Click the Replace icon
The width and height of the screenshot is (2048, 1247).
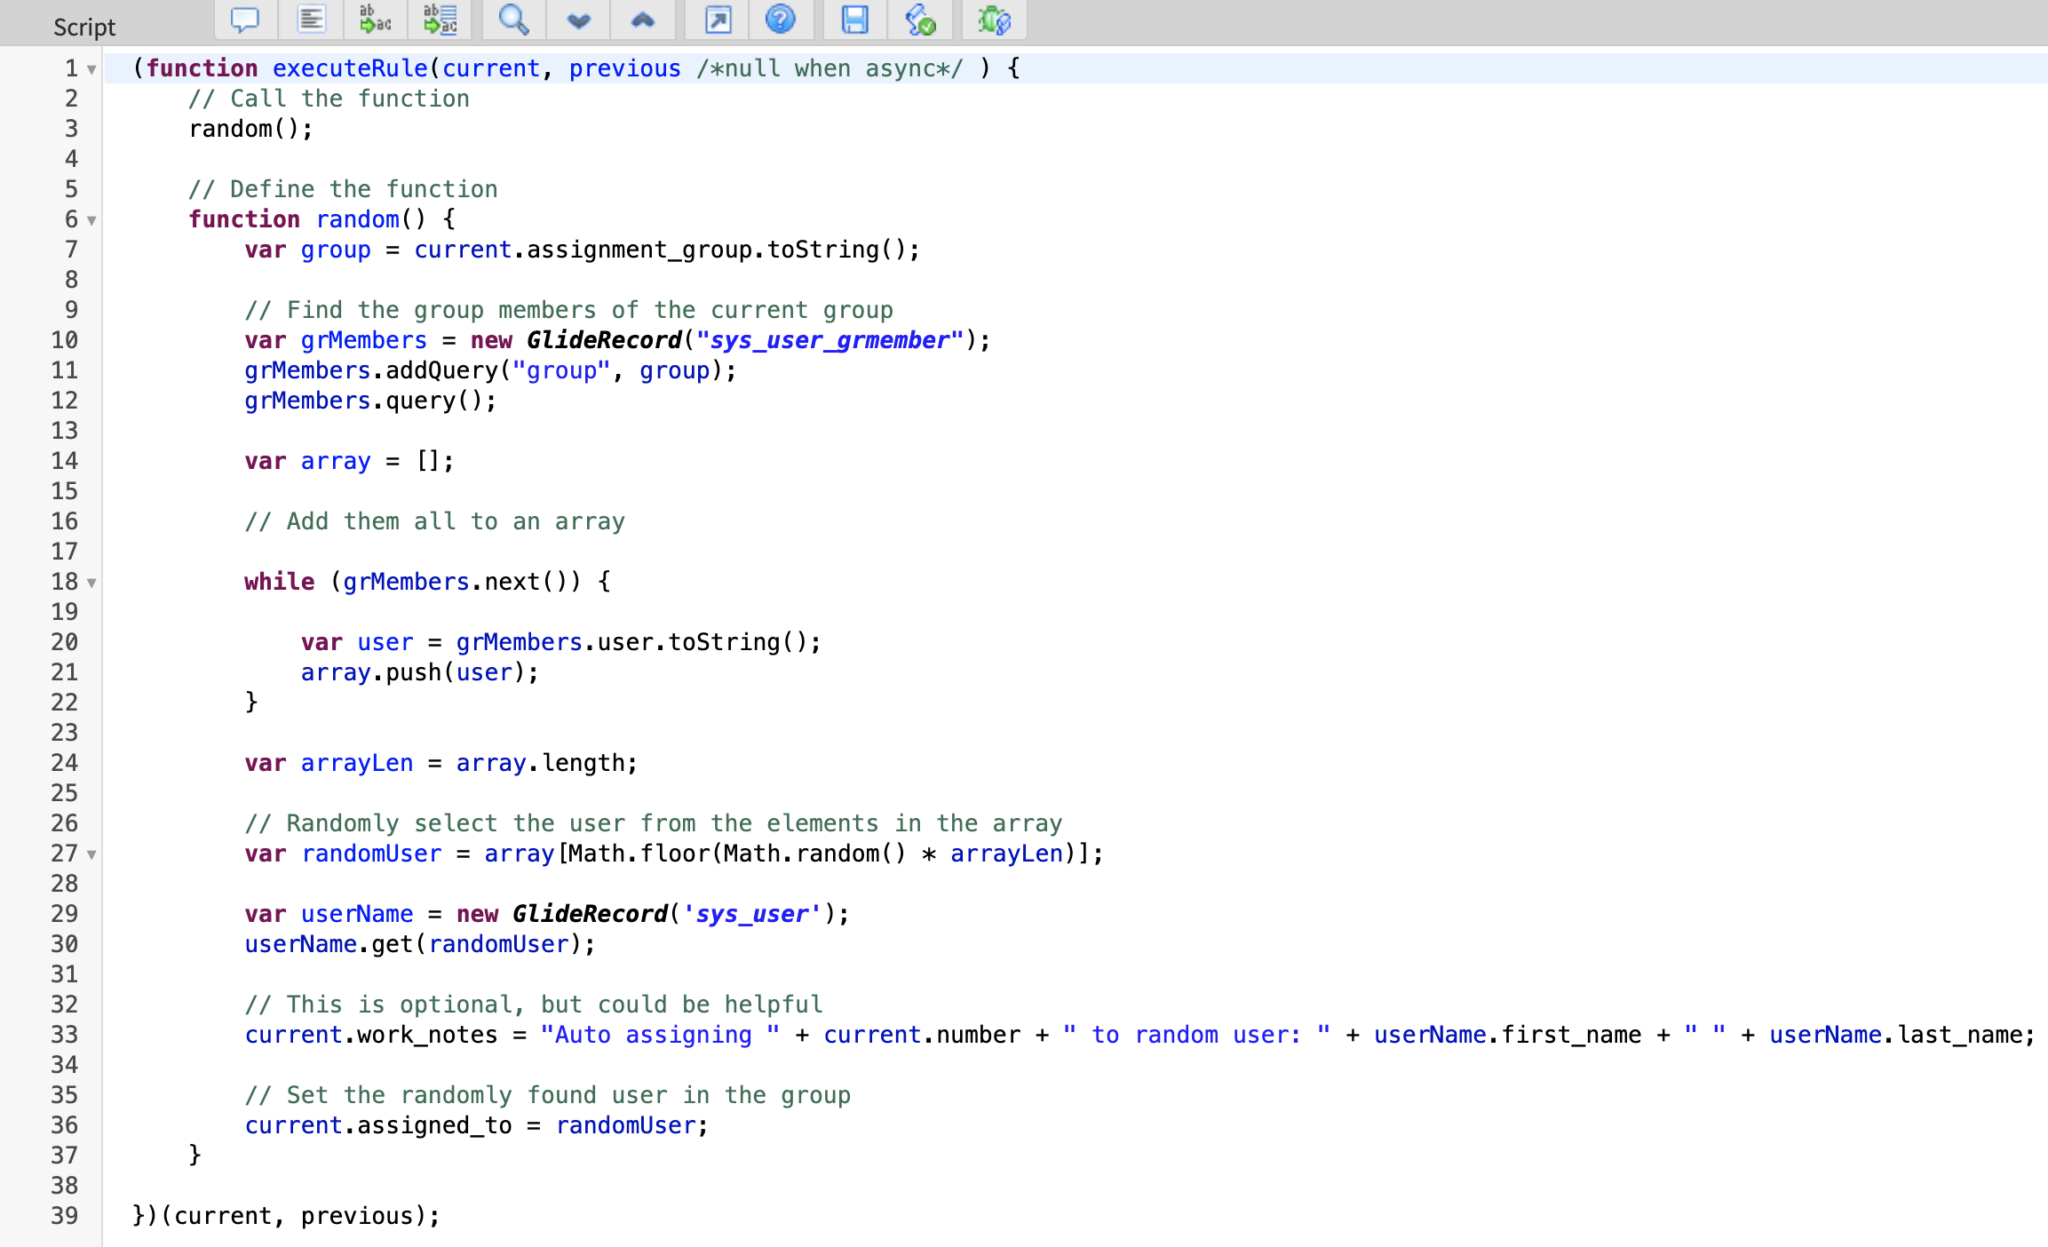coord(375,20)
